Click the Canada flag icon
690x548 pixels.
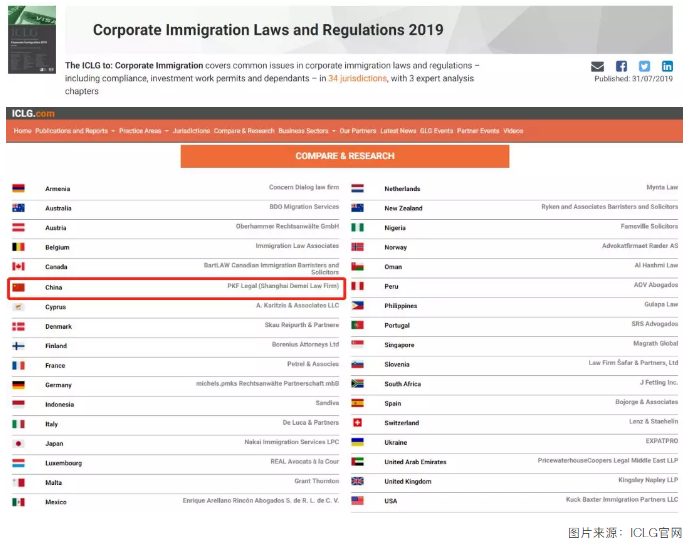pos(18,266)
